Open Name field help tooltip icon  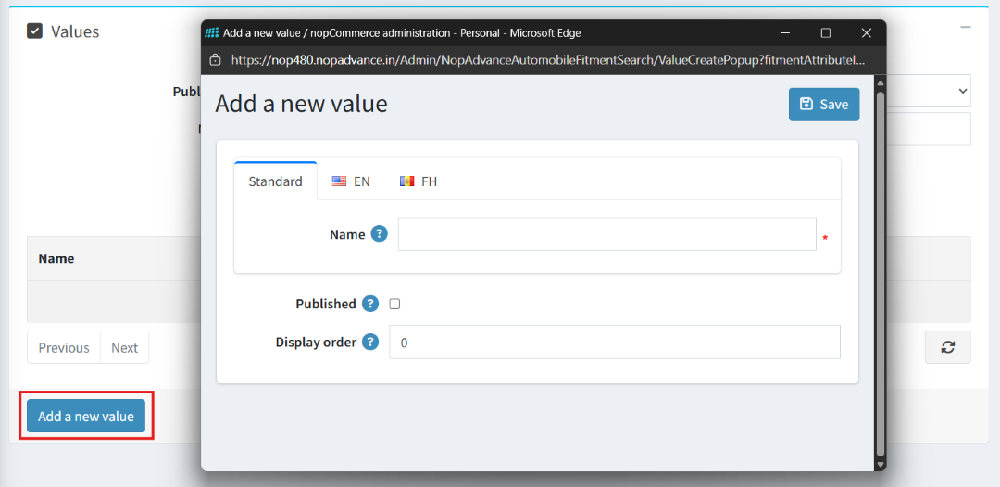pyautogui.click(x=379, y=234)
